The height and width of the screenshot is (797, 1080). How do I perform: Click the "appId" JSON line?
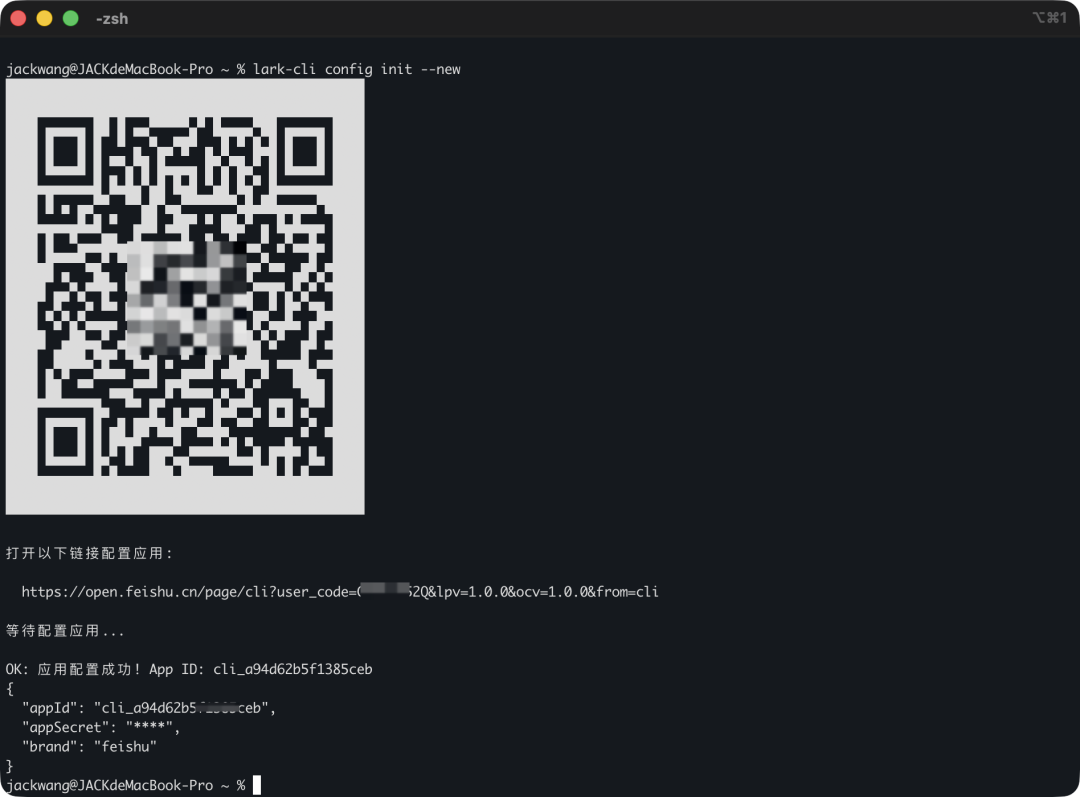[x=148, y=708]
